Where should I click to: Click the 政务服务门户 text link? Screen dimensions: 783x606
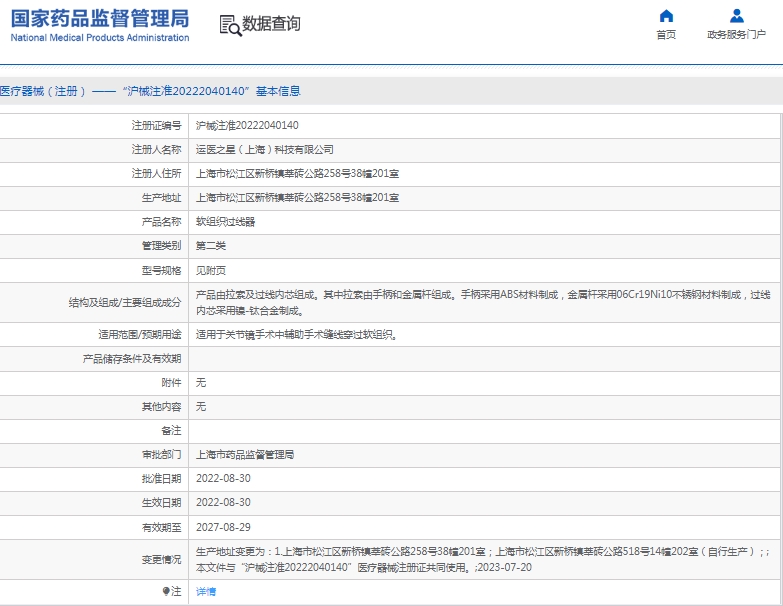click(x=736, y=34)
